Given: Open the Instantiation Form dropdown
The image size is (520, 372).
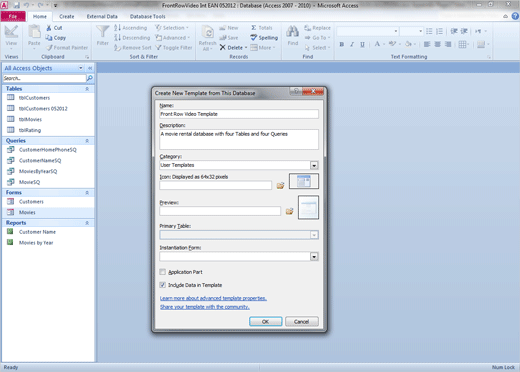Looking at the screenshot, I should click(x=314, y=256).
